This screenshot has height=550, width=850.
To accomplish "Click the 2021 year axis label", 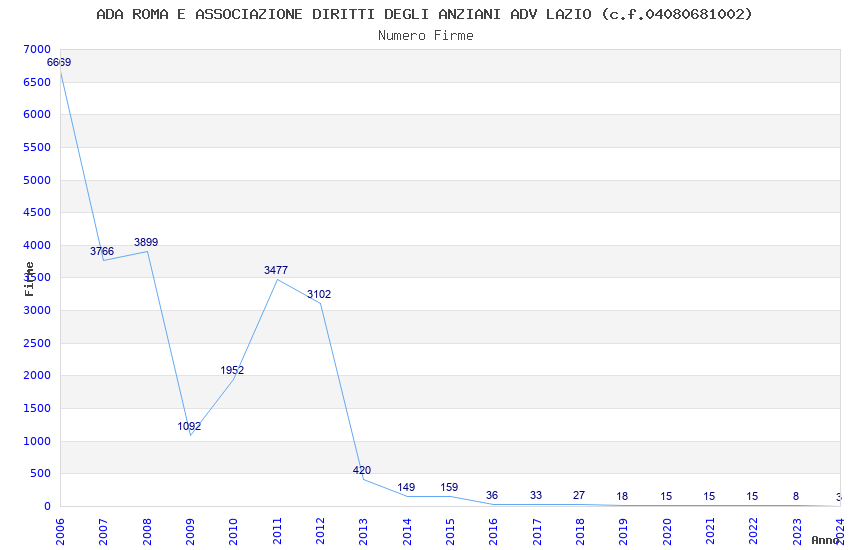I will coord(710,532).
